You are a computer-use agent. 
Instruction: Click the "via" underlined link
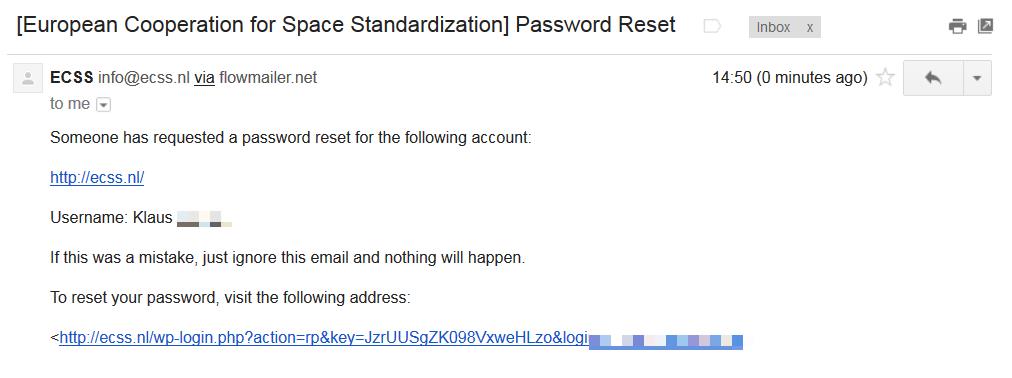tap(204, 78)
